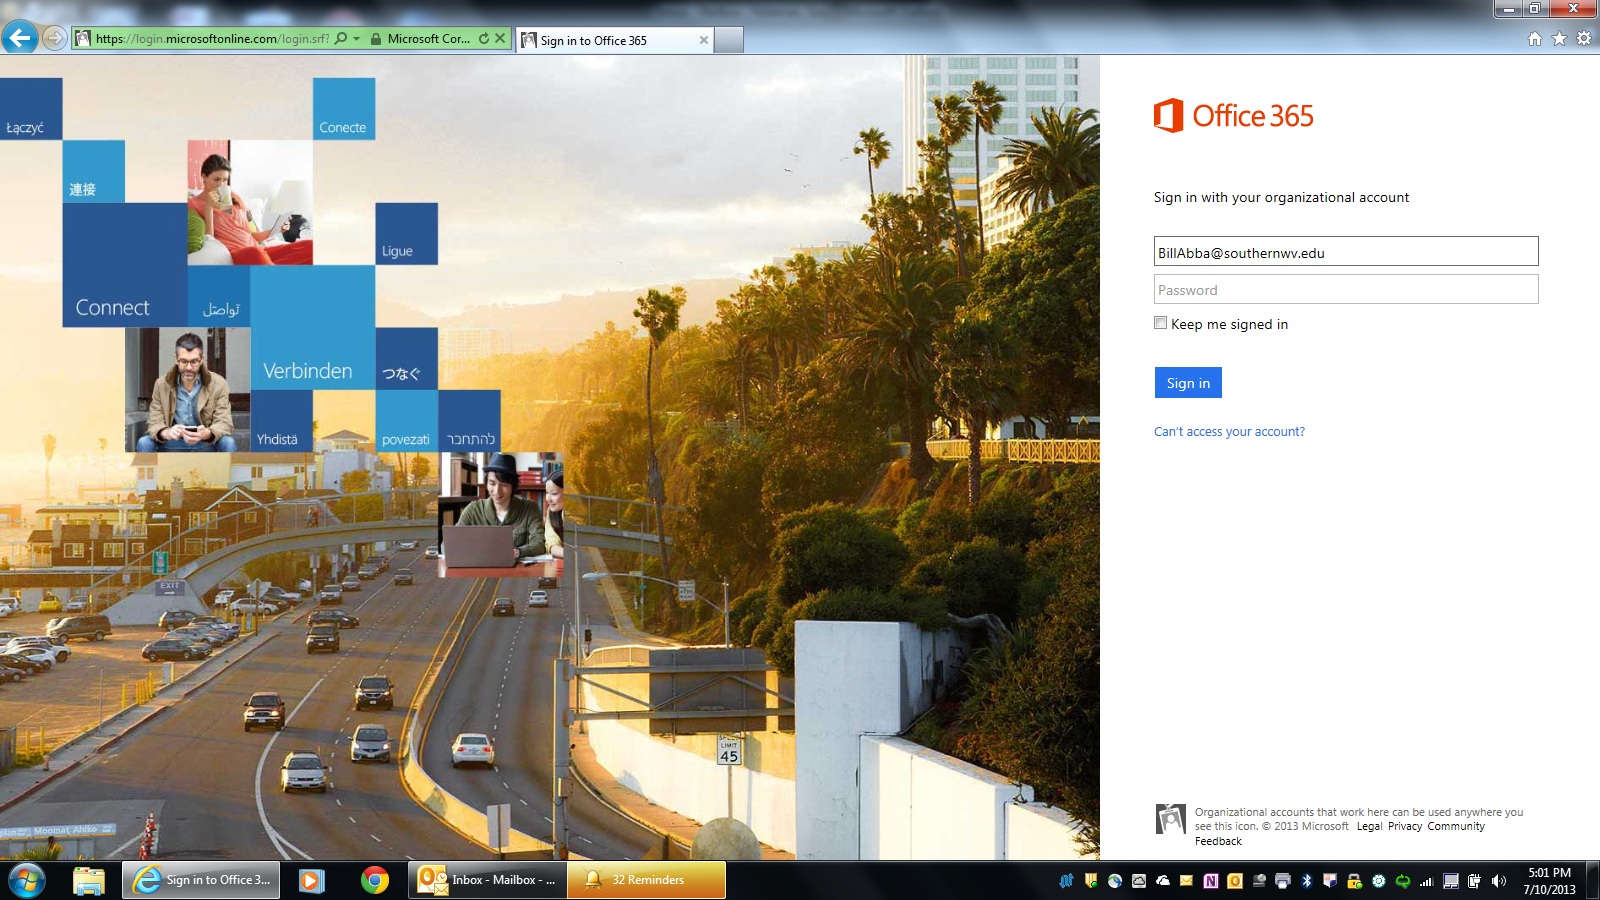This screenshot has width=1600, height=900.
Task: Click the power plug battery tray icon
Action: pos(1474,881)
